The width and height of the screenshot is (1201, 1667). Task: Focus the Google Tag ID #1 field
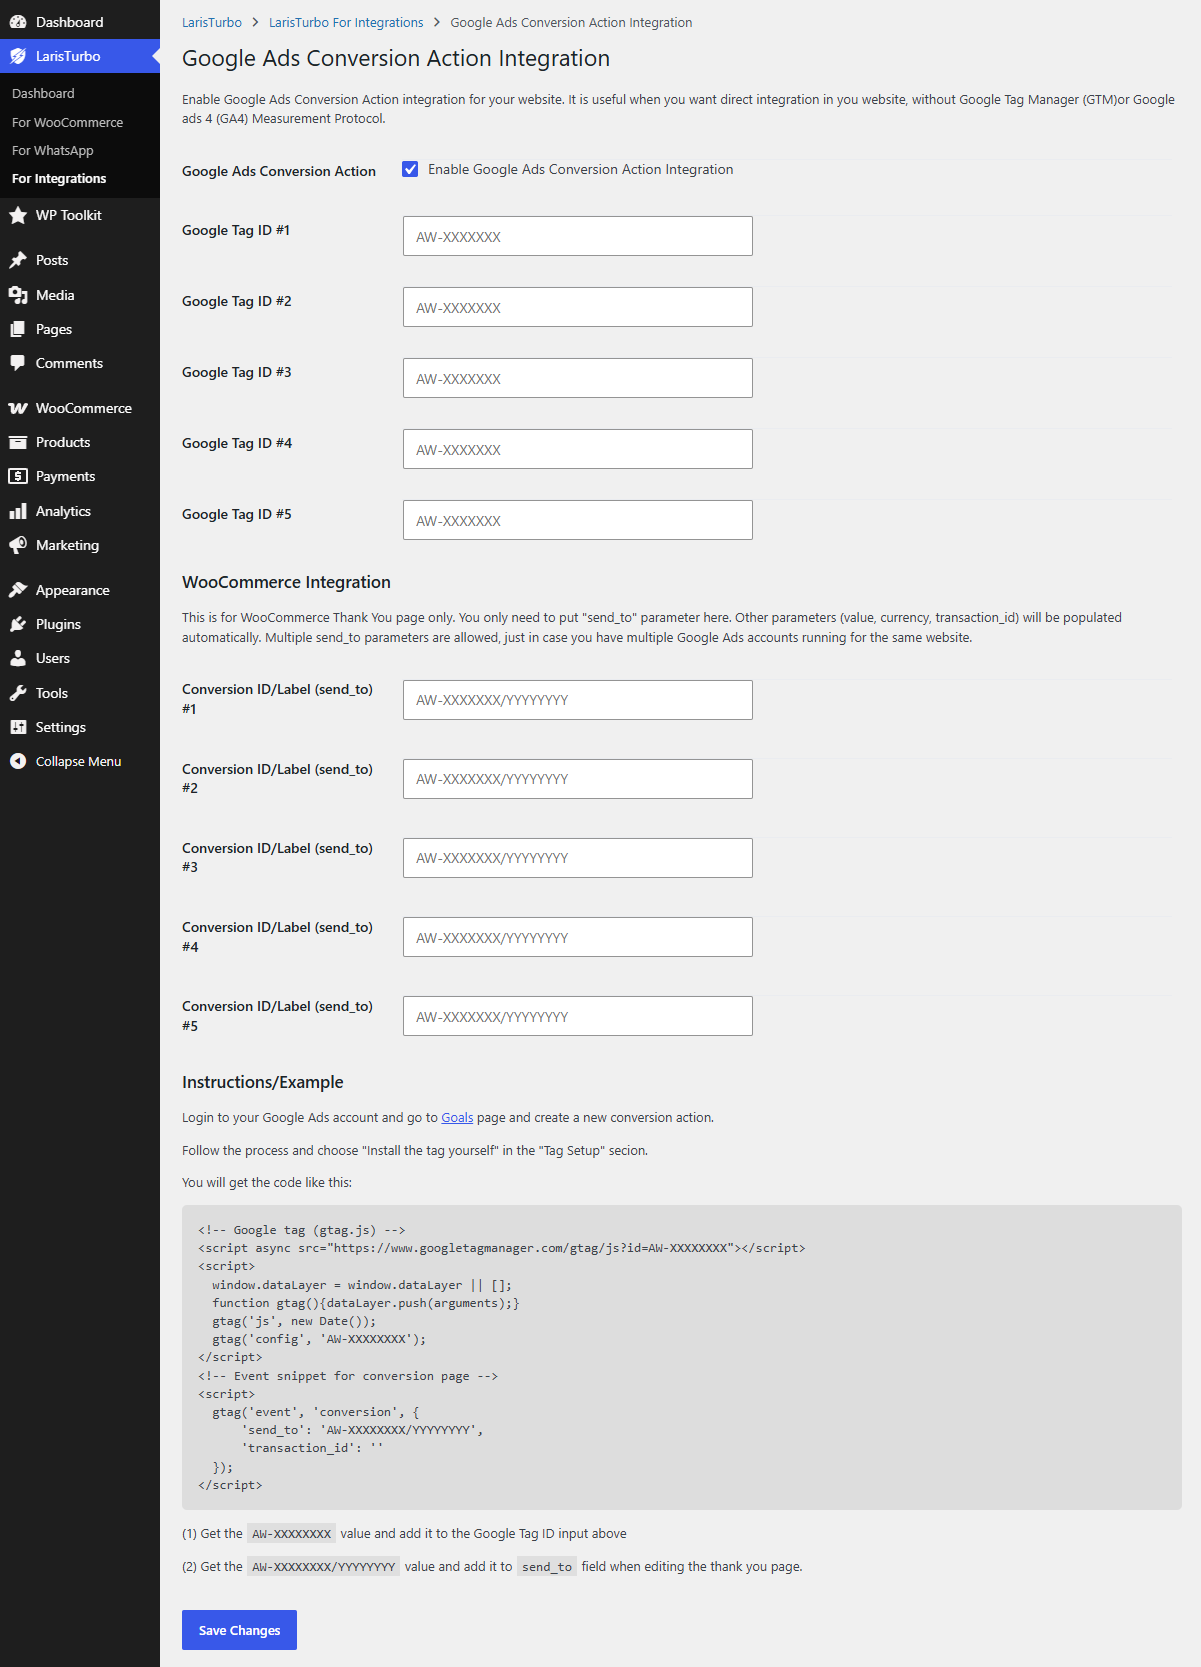pos(578,236)
